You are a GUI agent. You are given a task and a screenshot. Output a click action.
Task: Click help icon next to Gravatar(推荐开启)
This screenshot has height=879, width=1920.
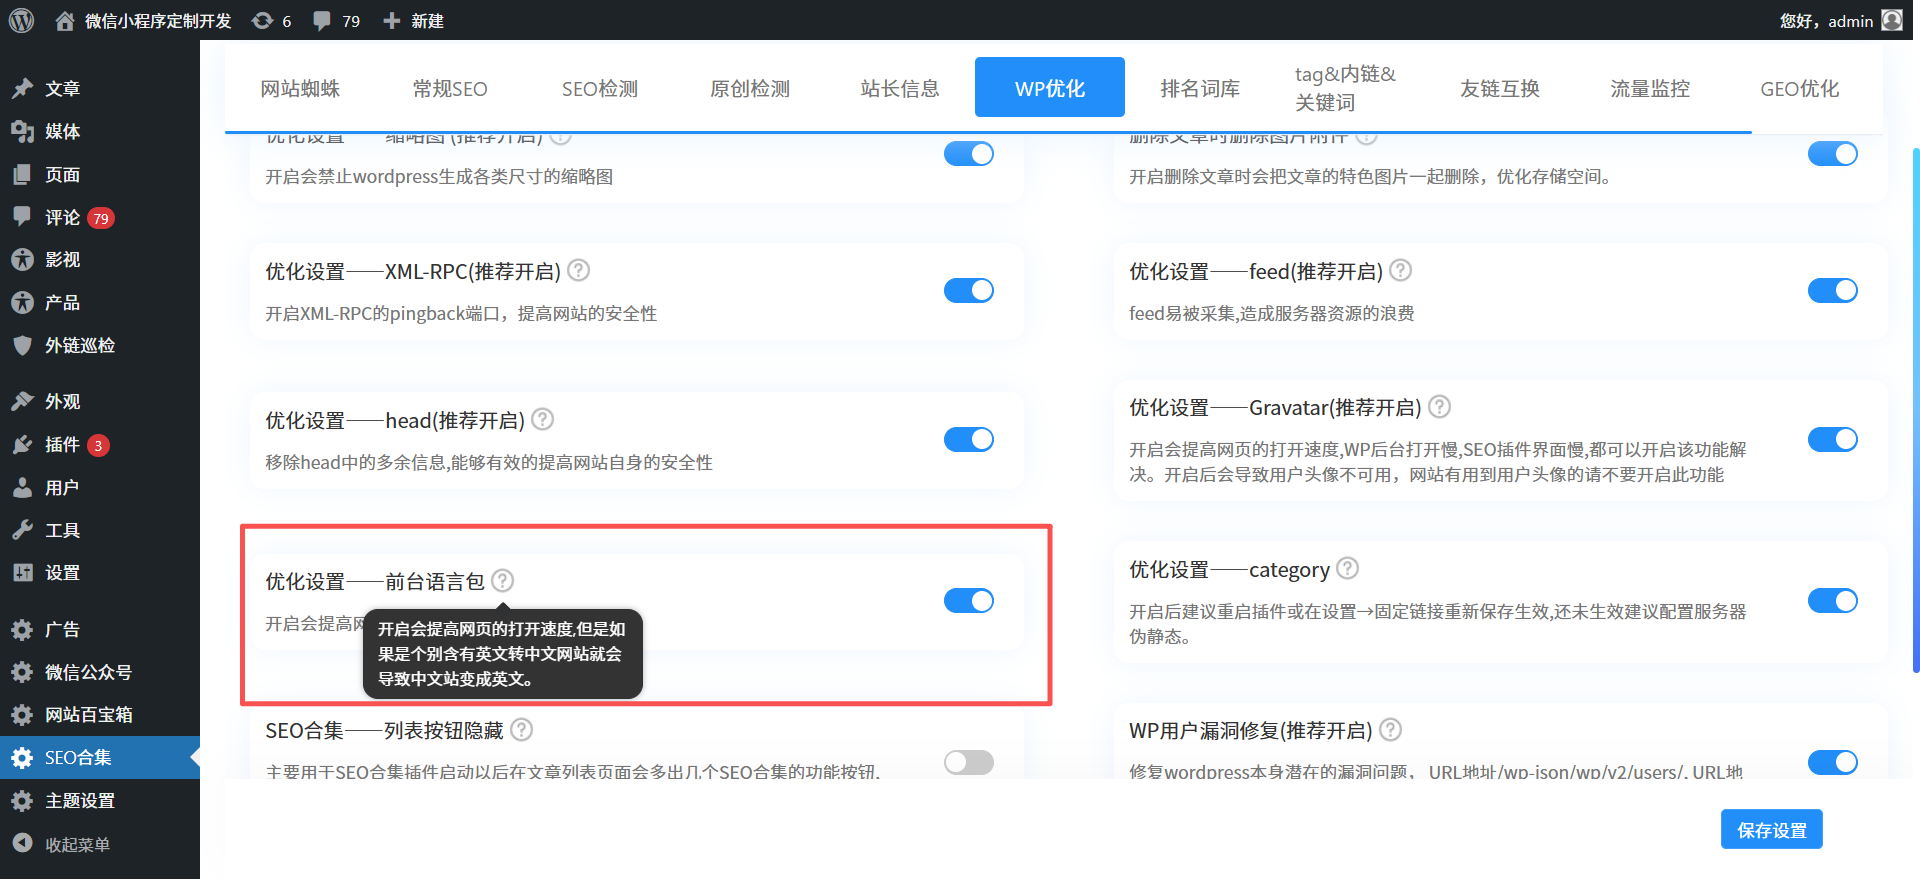click(x=1440, y=407)
